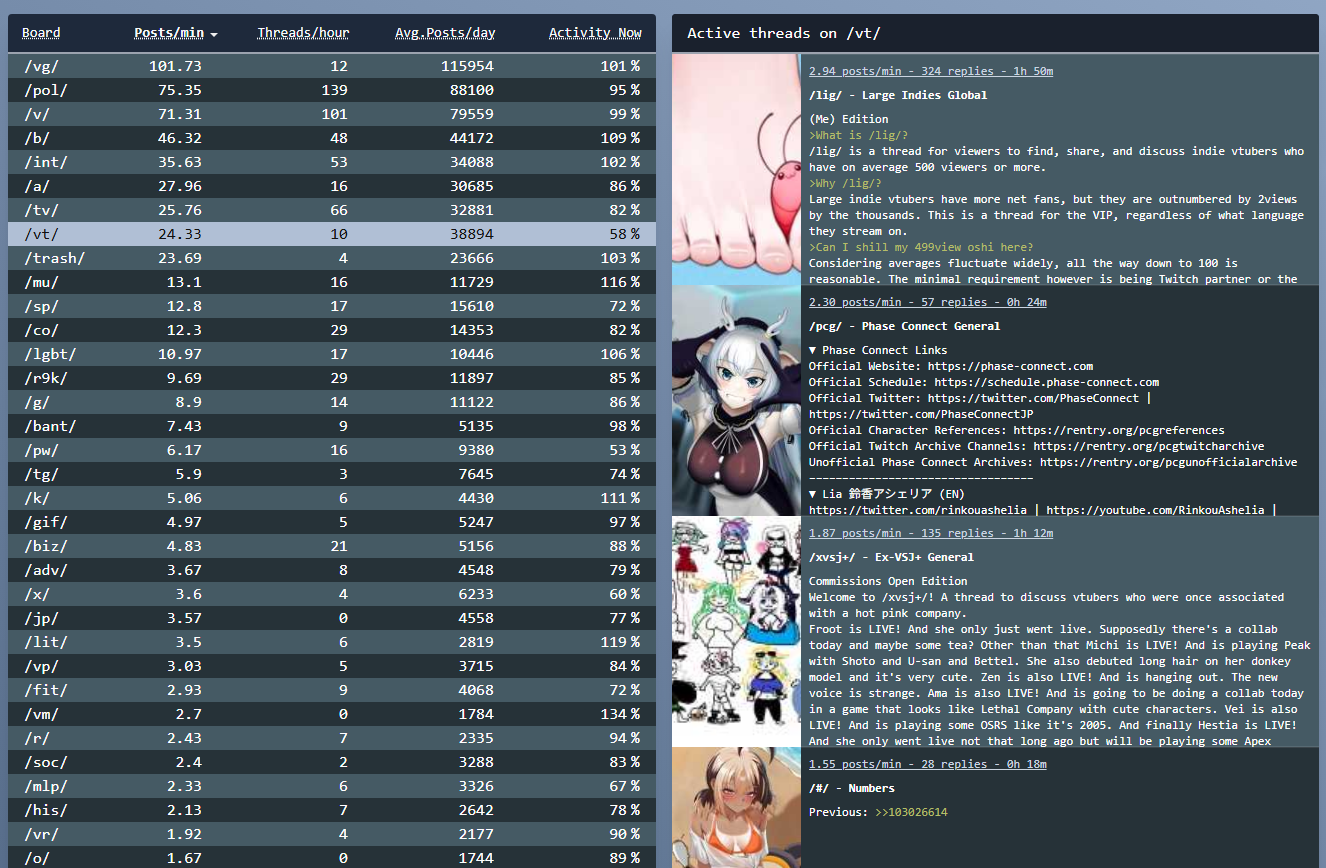Screen dimensions: 1326x868
Task: Select the /pol/ board row
Action: click(332, 90)
